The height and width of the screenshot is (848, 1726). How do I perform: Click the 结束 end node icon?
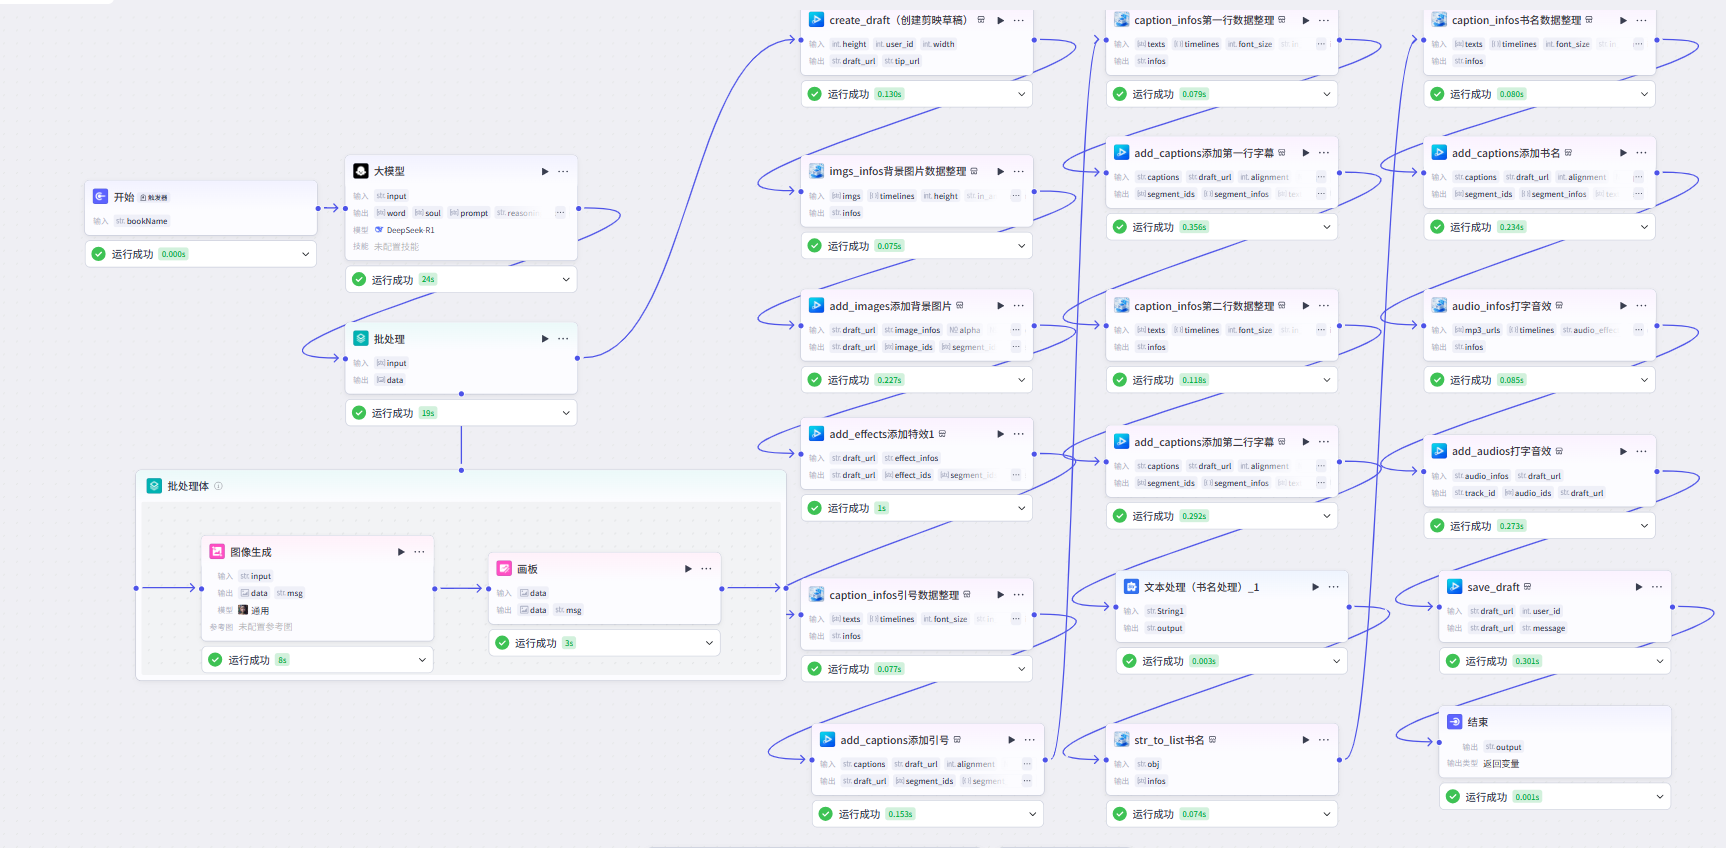click(1455, 722)
